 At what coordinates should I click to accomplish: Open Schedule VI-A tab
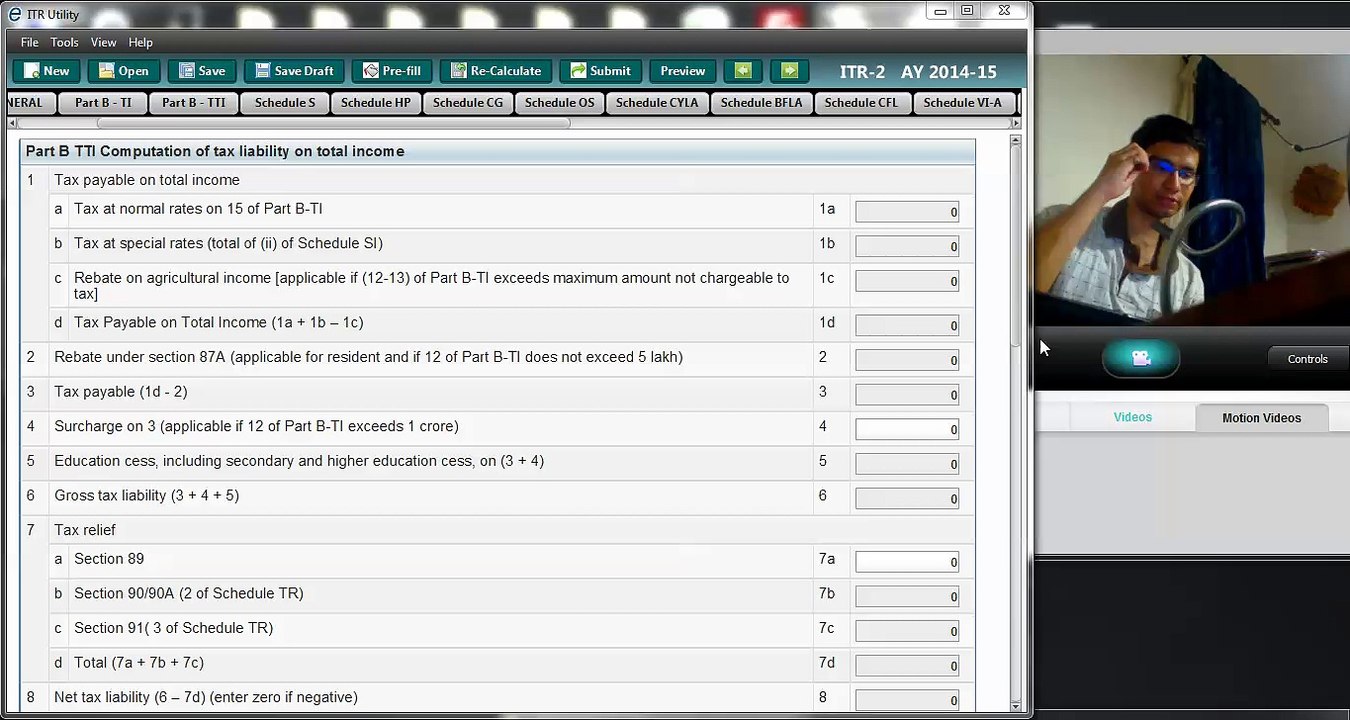coord(962,103)
